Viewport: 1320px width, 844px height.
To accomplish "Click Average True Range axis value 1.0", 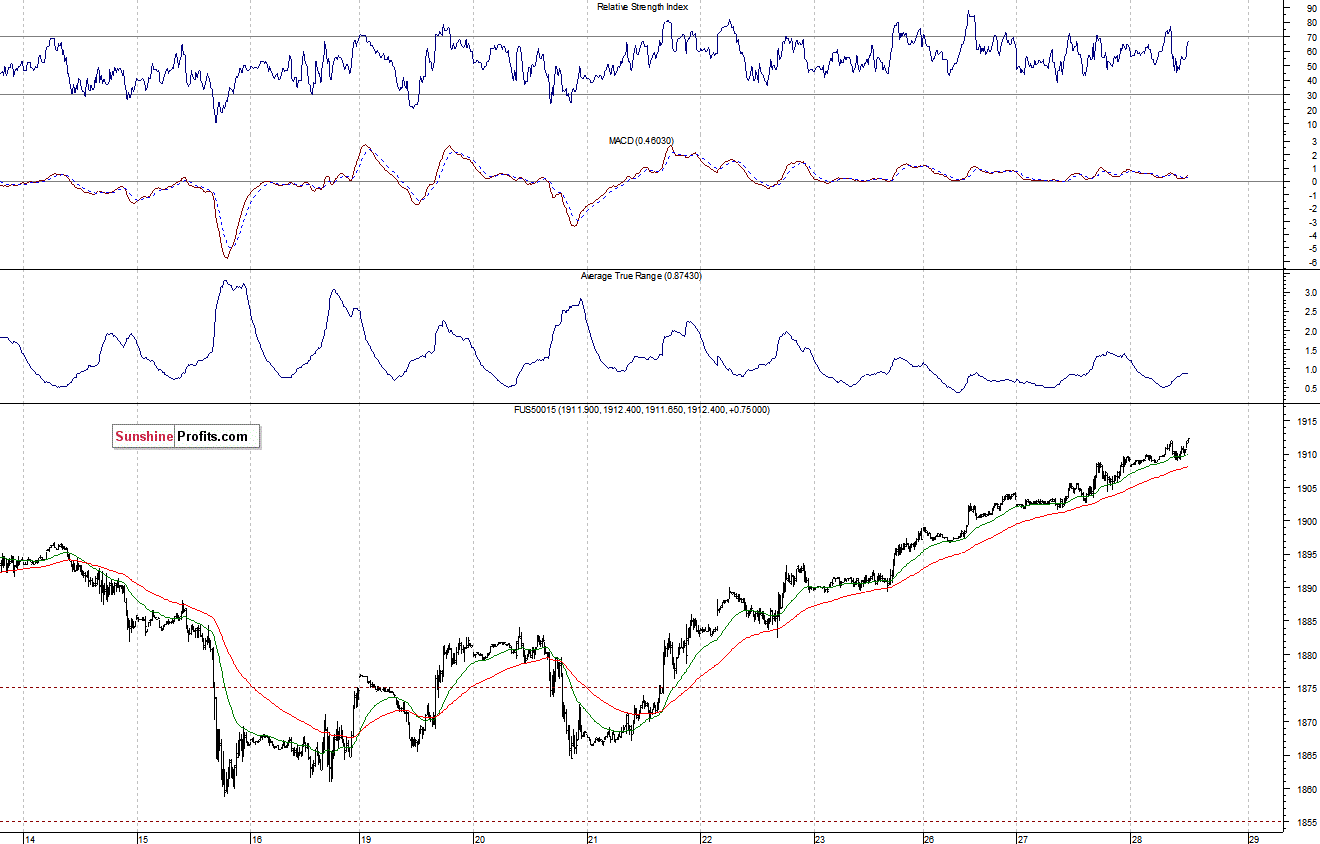I will click(x=1309, y=370).
